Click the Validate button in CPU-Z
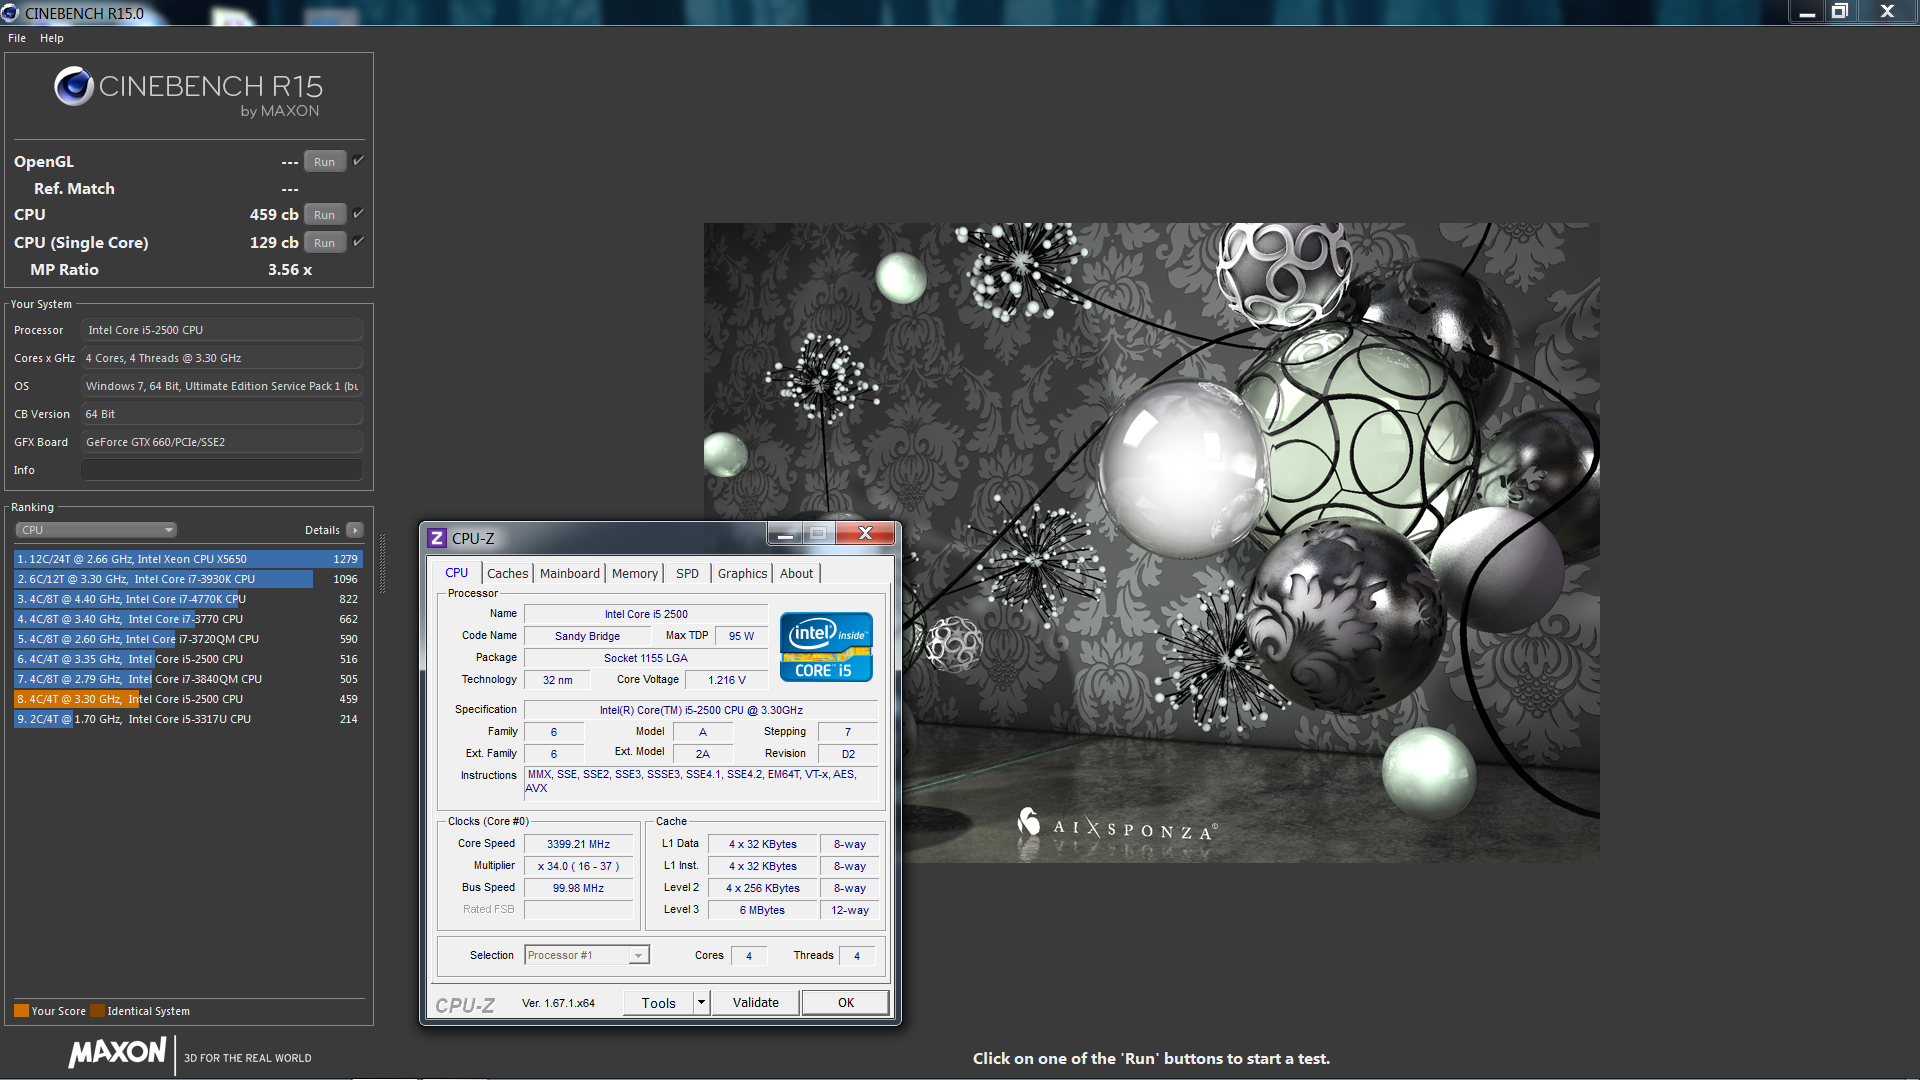The height and width of the screenshot is (1080, 1920). [x=756, y=1003]
